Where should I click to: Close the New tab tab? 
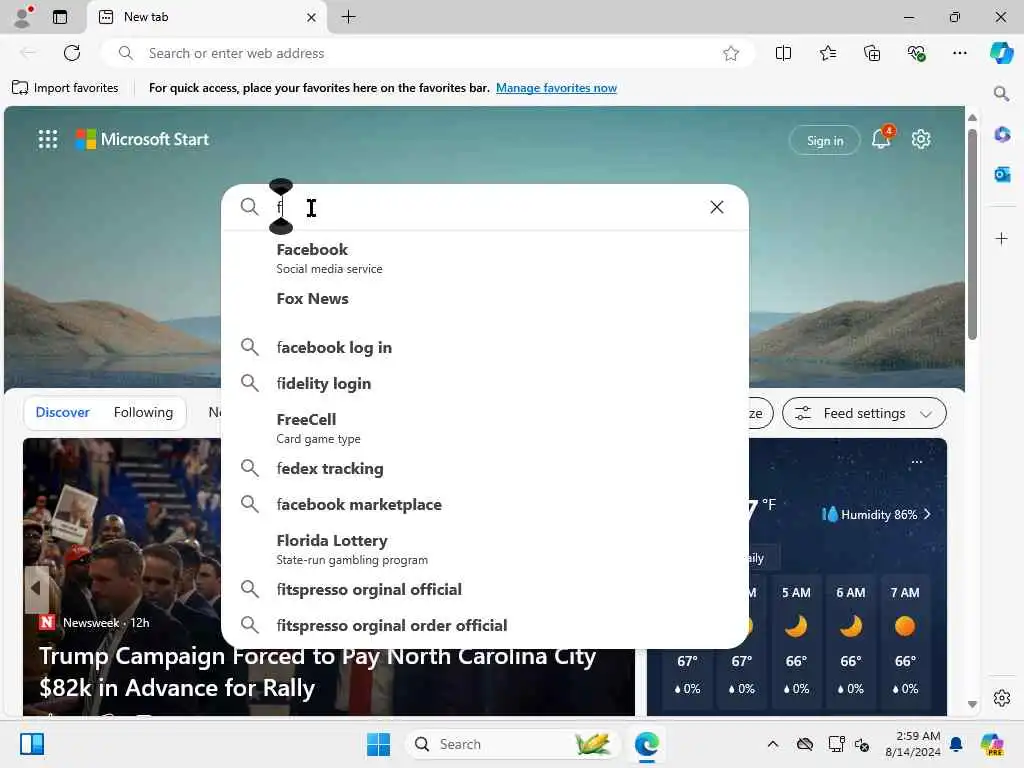(x=312, y=18)
